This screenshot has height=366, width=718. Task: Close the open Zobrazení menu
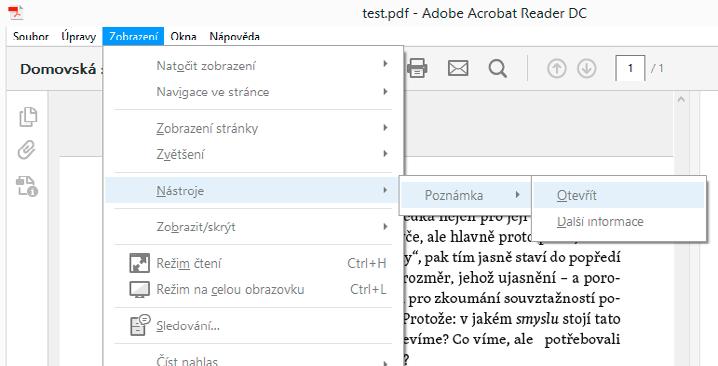(x=133, y=37)
